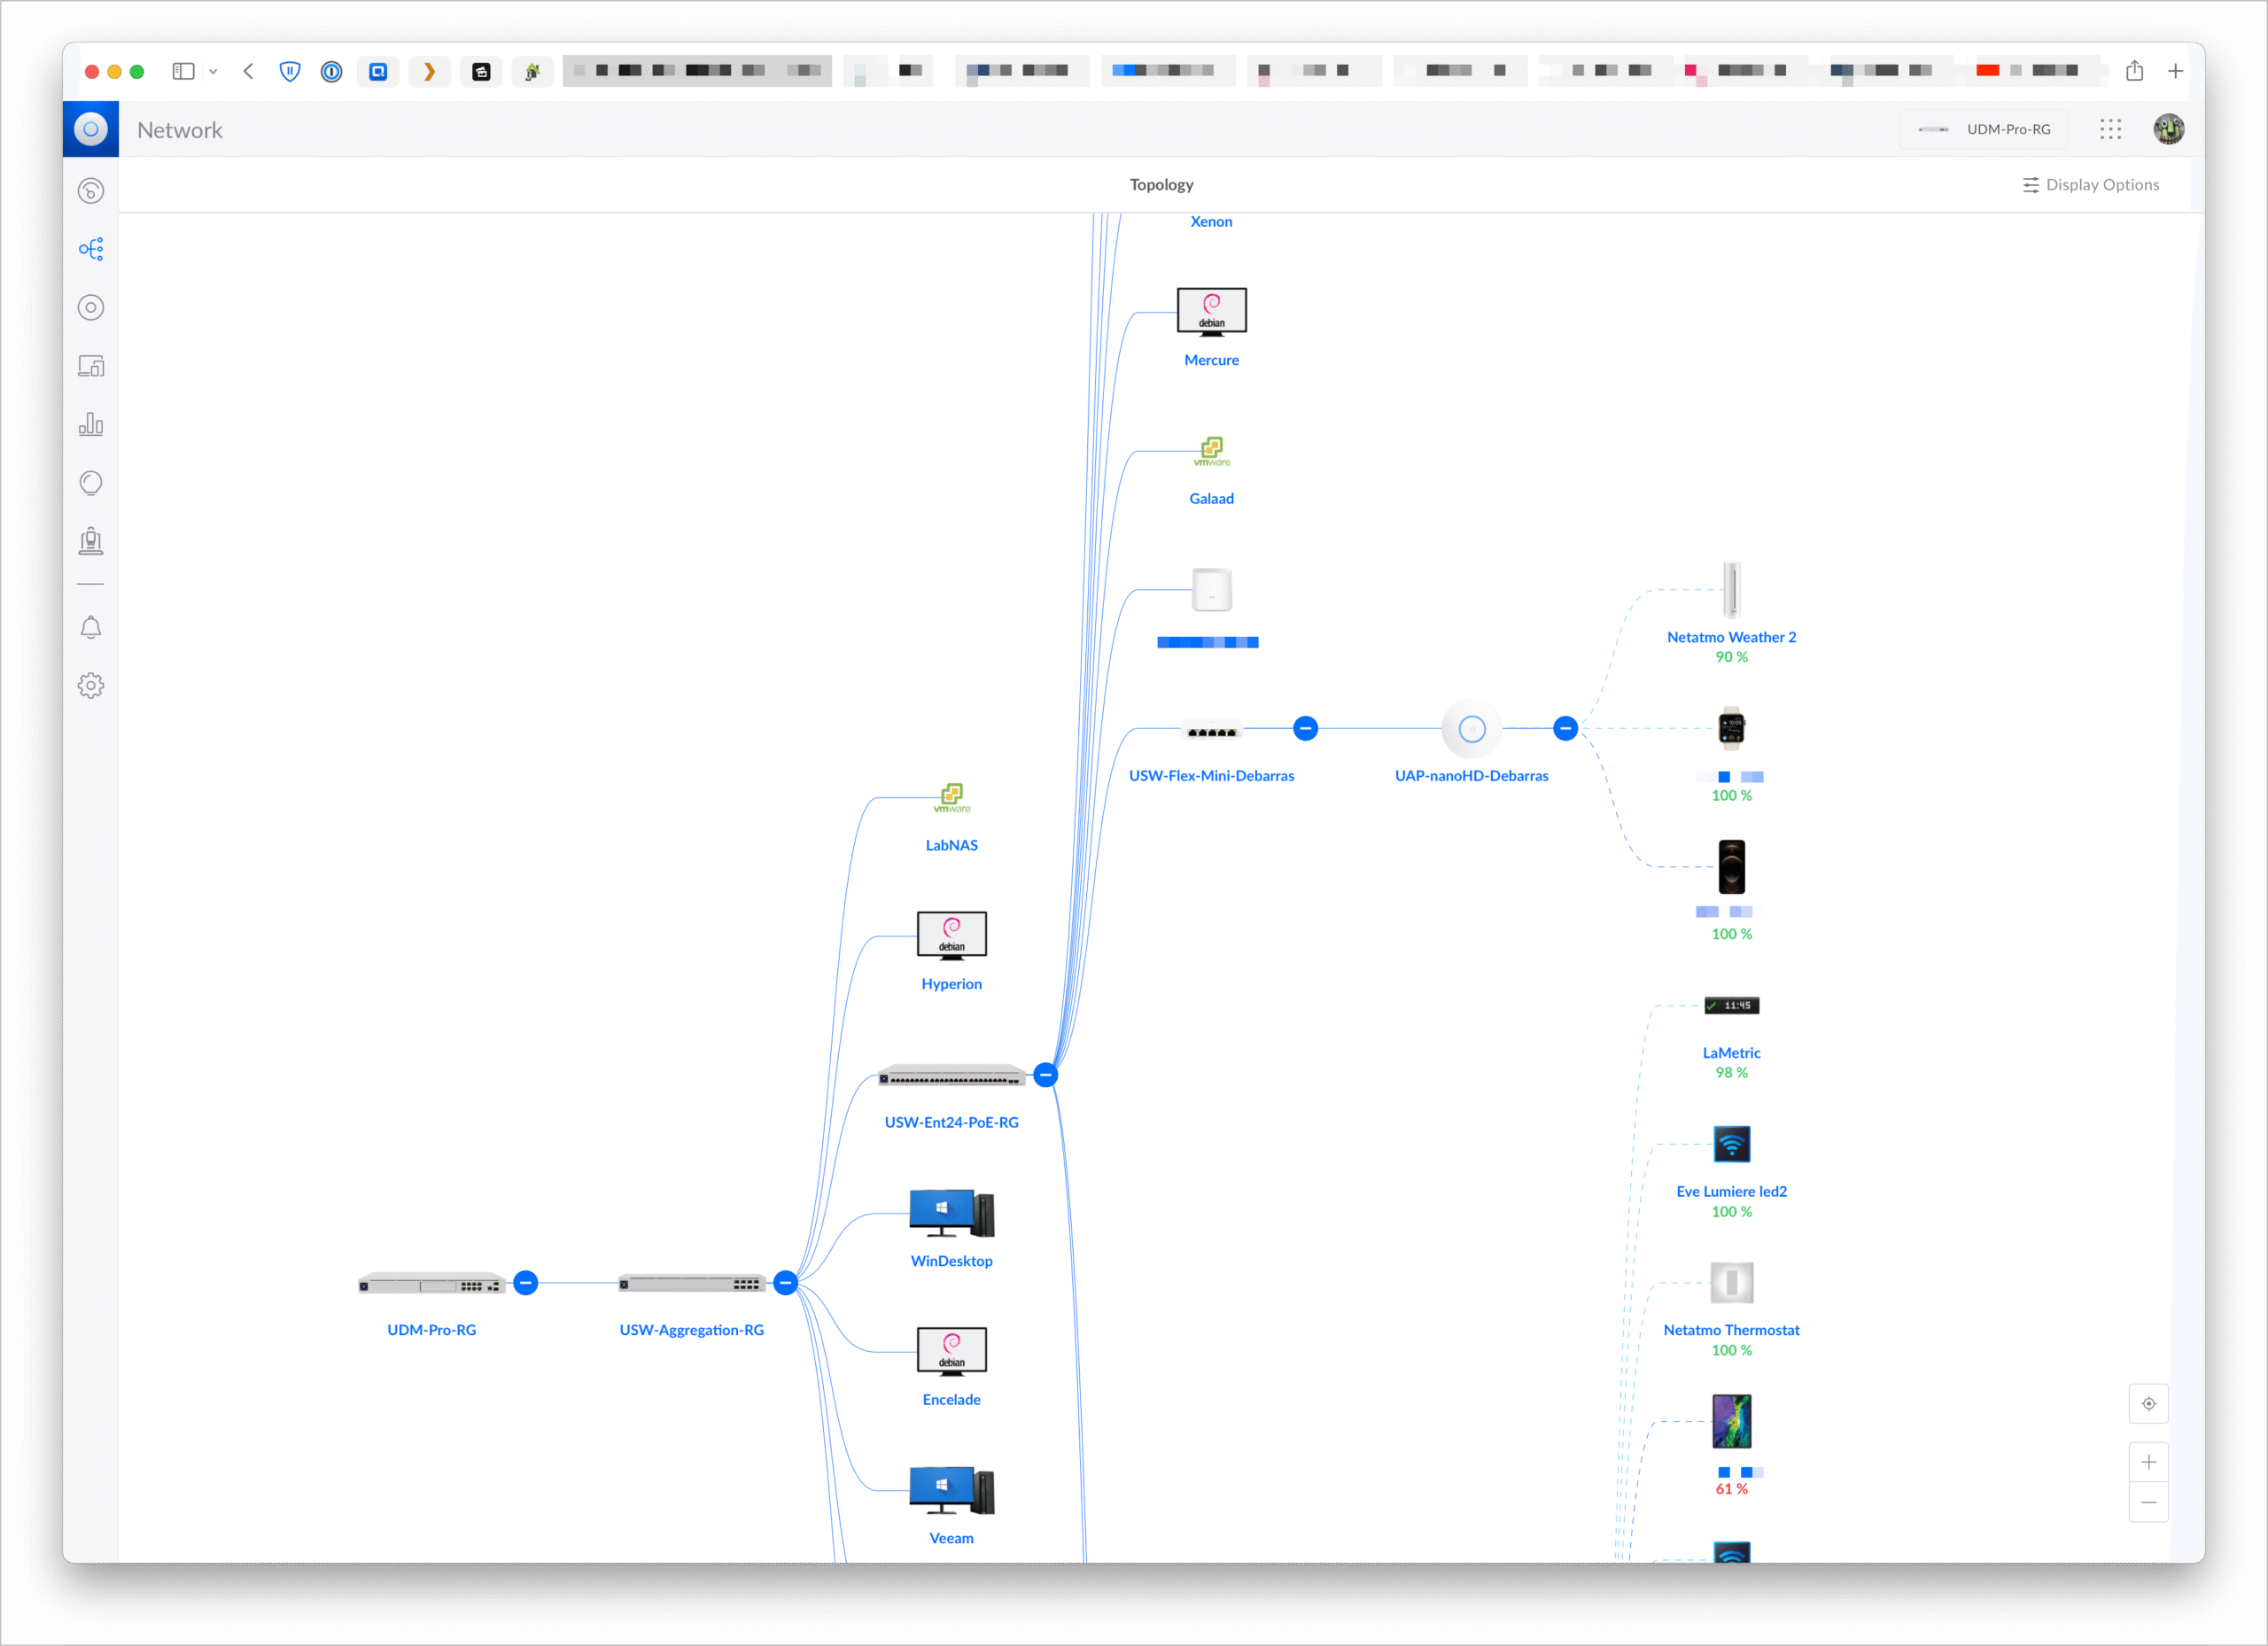Image resolution: width=2268 pixels, height=1646 pixels.
Task: Open the Display Options panel
Action: [x=2091, y=185]
